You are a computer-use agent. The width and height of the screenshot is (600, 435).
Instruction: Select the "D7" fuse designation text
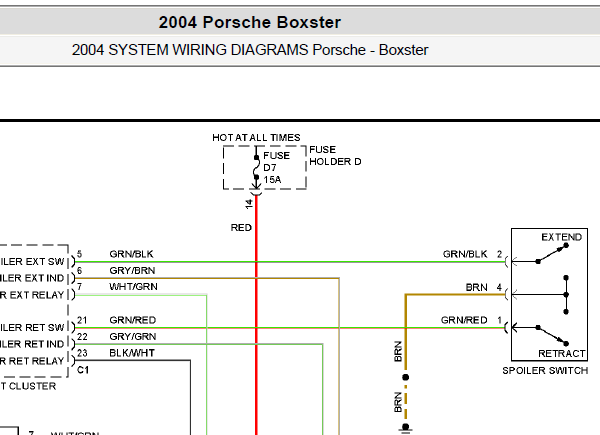270,168
